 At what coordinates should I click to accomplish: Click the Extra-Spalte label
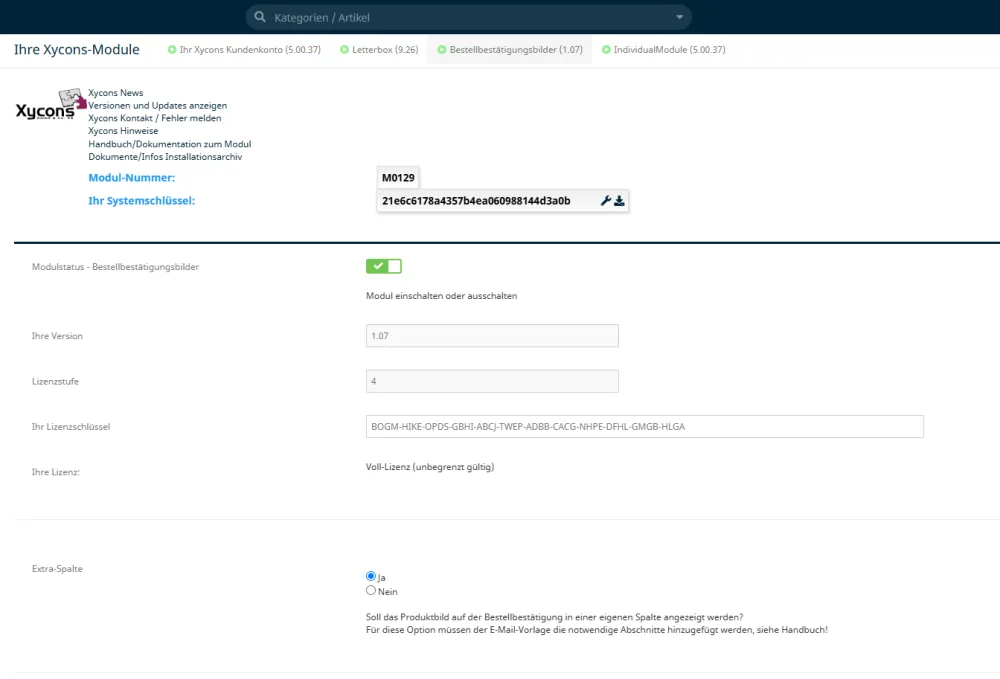coord(57,569)
